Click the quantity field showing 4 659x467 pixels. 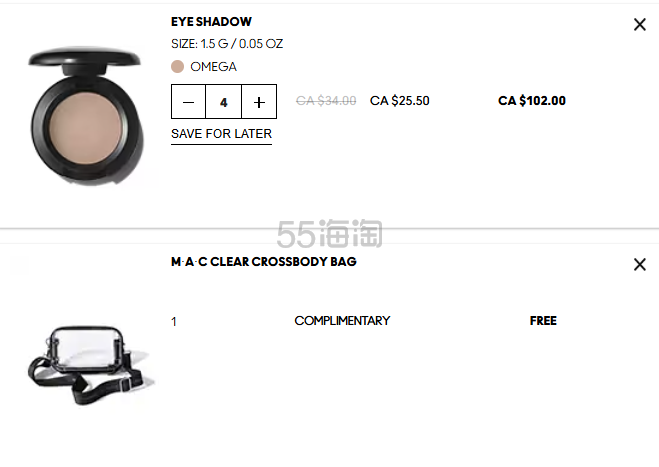(x=224, y=102)
